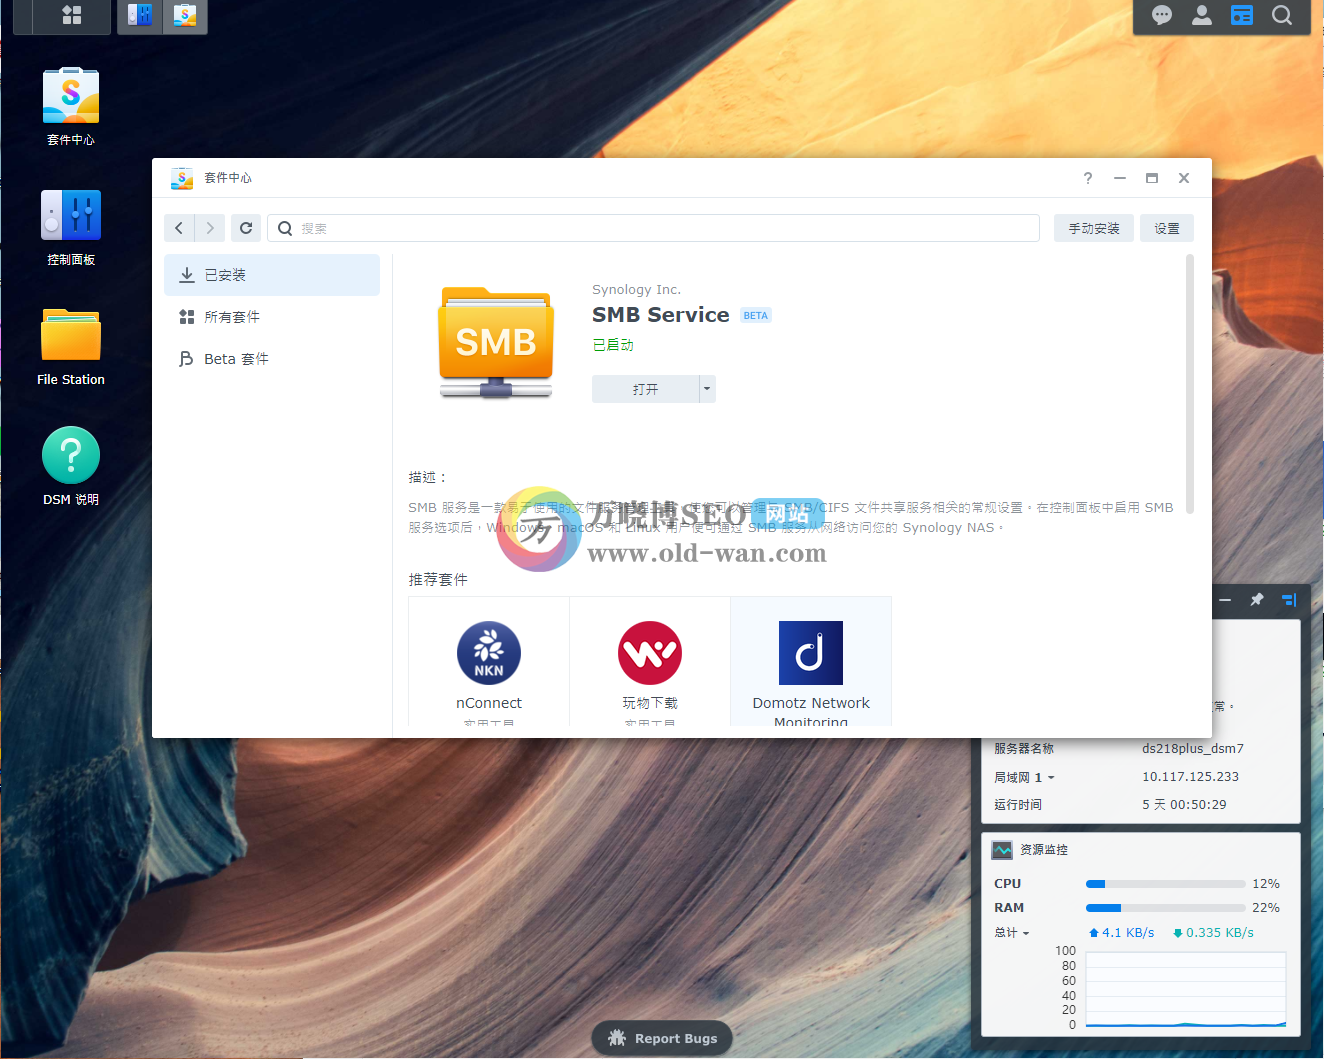Open 套件中心 desktop shortcut
The width and height of the screenshot is (1324, 1059).
pos(71,106)
